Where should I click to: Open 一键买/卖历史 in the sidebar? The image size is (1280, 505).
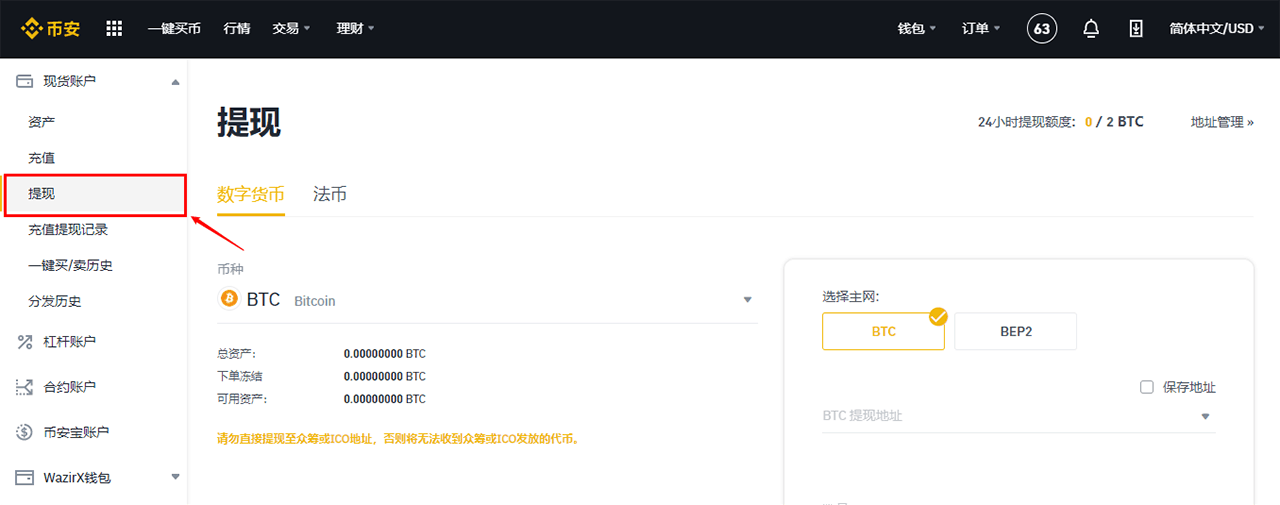click(x=70, y=266)
